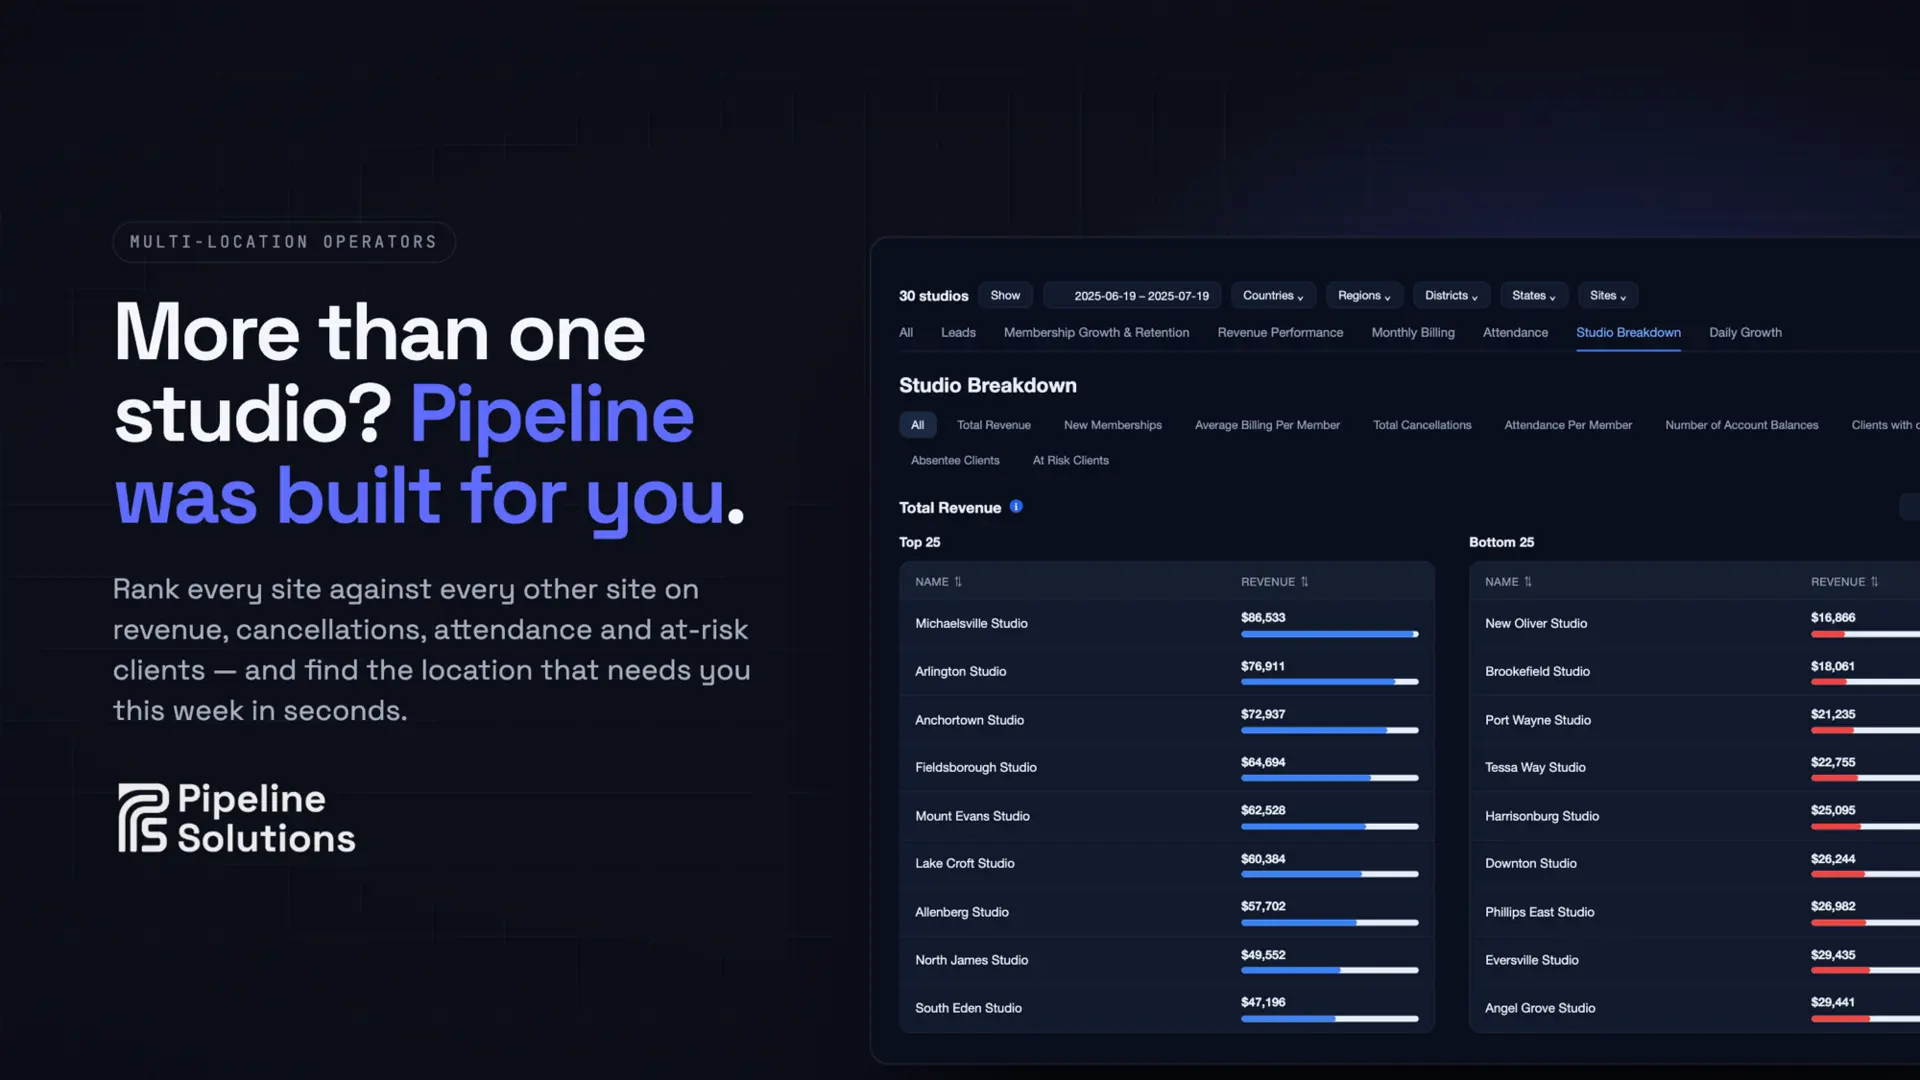Select Number of Account Balances filter
The height and width of the screenshot is (1080, 1920).
1741,425
